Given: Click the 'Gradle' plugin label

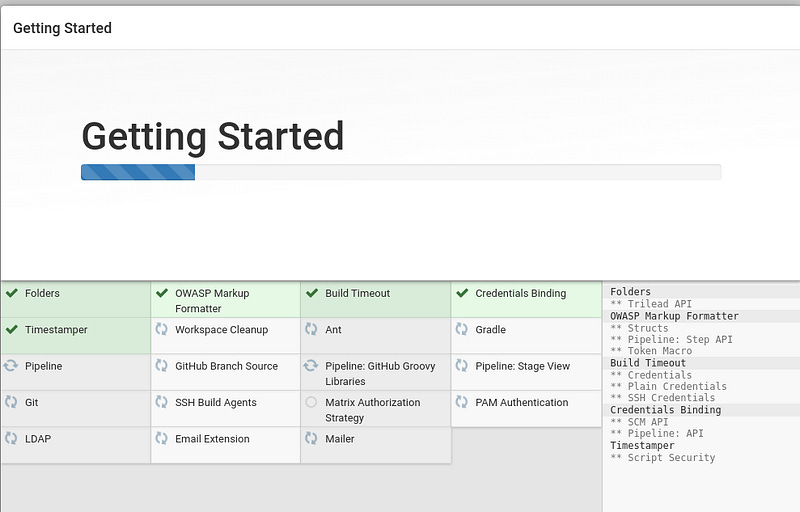Looking at the screenshot, I should click(490, 329).
